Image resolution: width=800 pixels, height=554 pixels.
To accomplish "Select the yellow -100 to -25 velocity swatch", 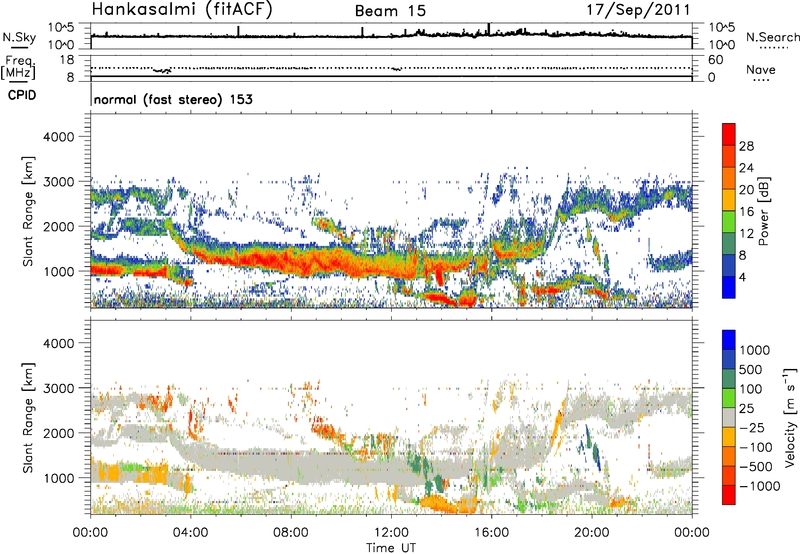I will pos(729,437).
